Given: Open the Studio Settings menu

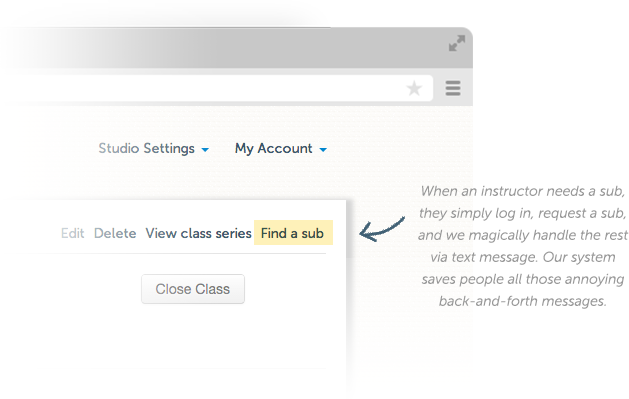Looking at the screenshot, I should [146, 148].
